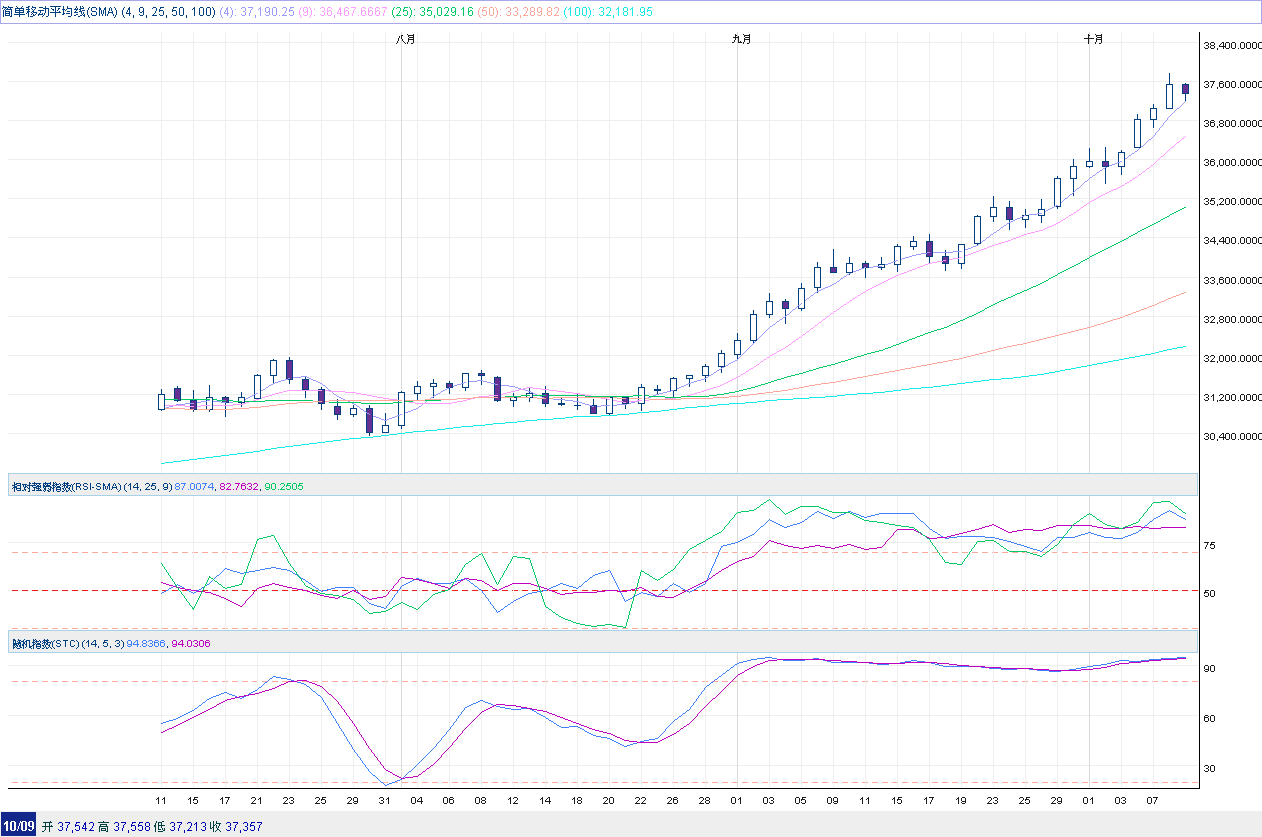1262x837 pixels.
Task: Click the 30,400.0000 price axis label
Action: point(1231,437)
